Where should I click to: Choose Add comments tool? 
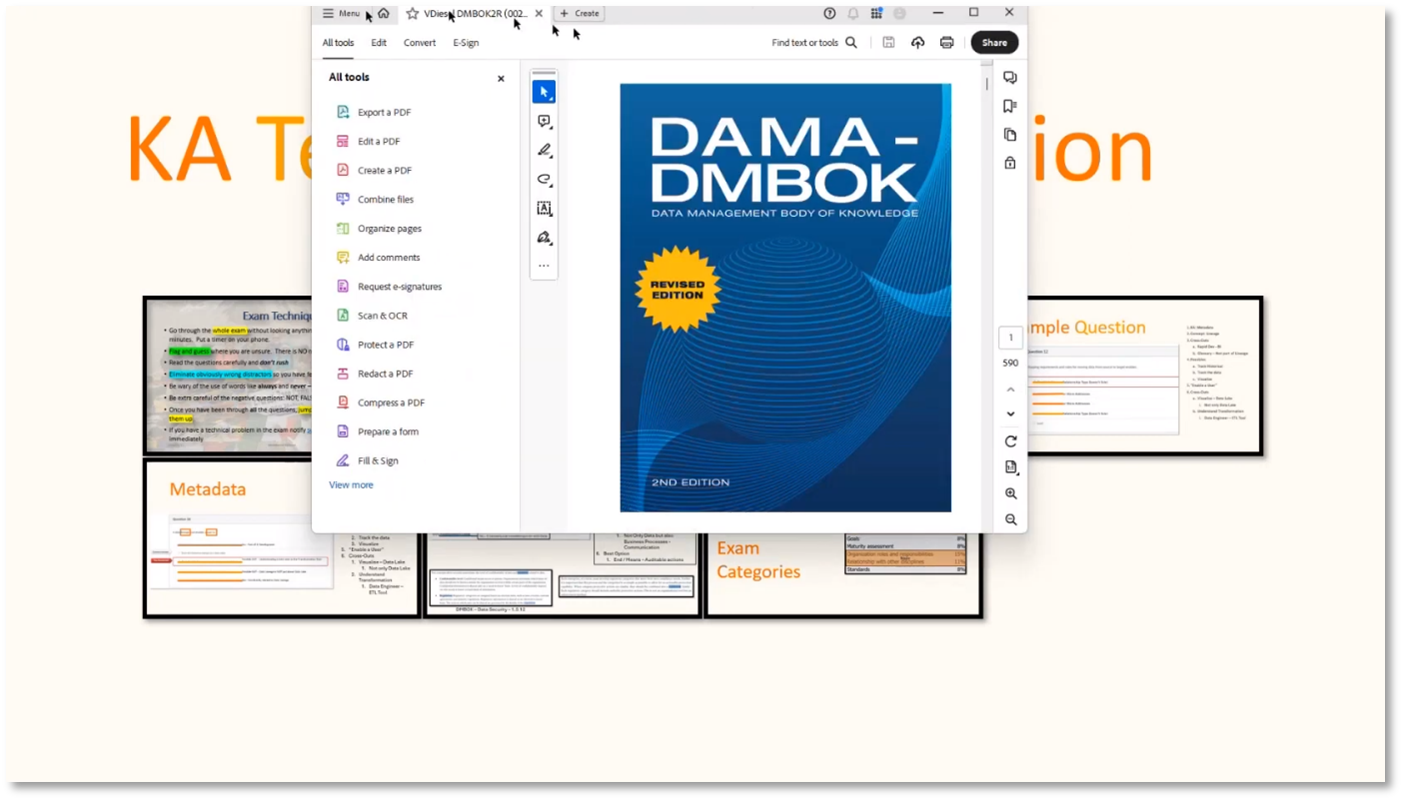point(378,257)
